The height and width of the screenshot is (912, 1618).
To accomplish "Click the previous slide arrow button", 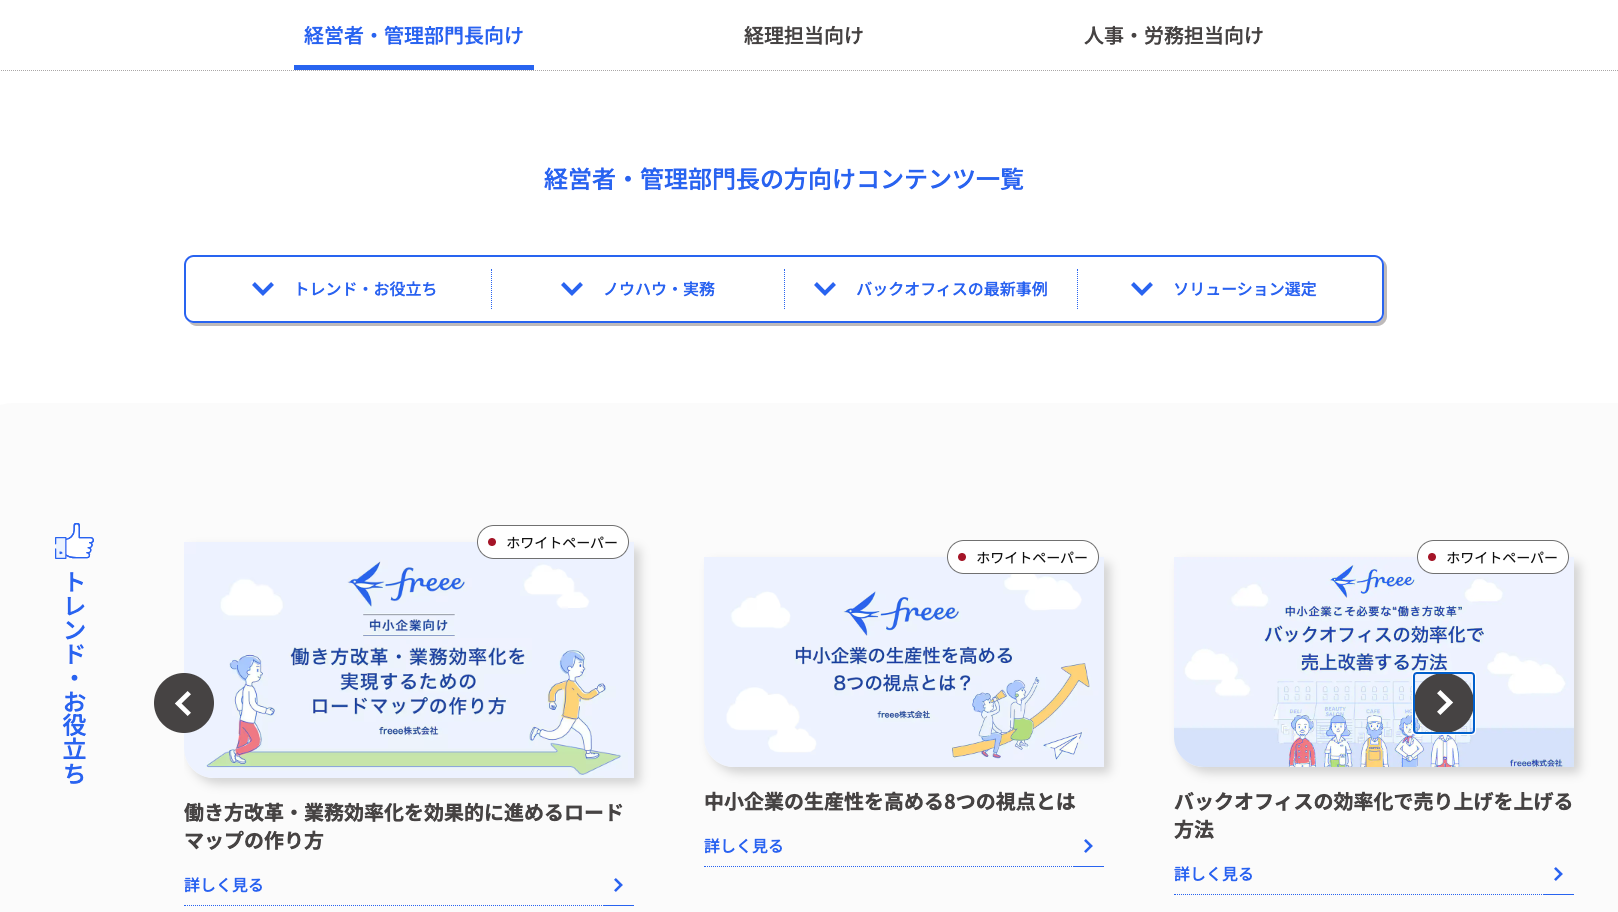I will coord(184,703).
